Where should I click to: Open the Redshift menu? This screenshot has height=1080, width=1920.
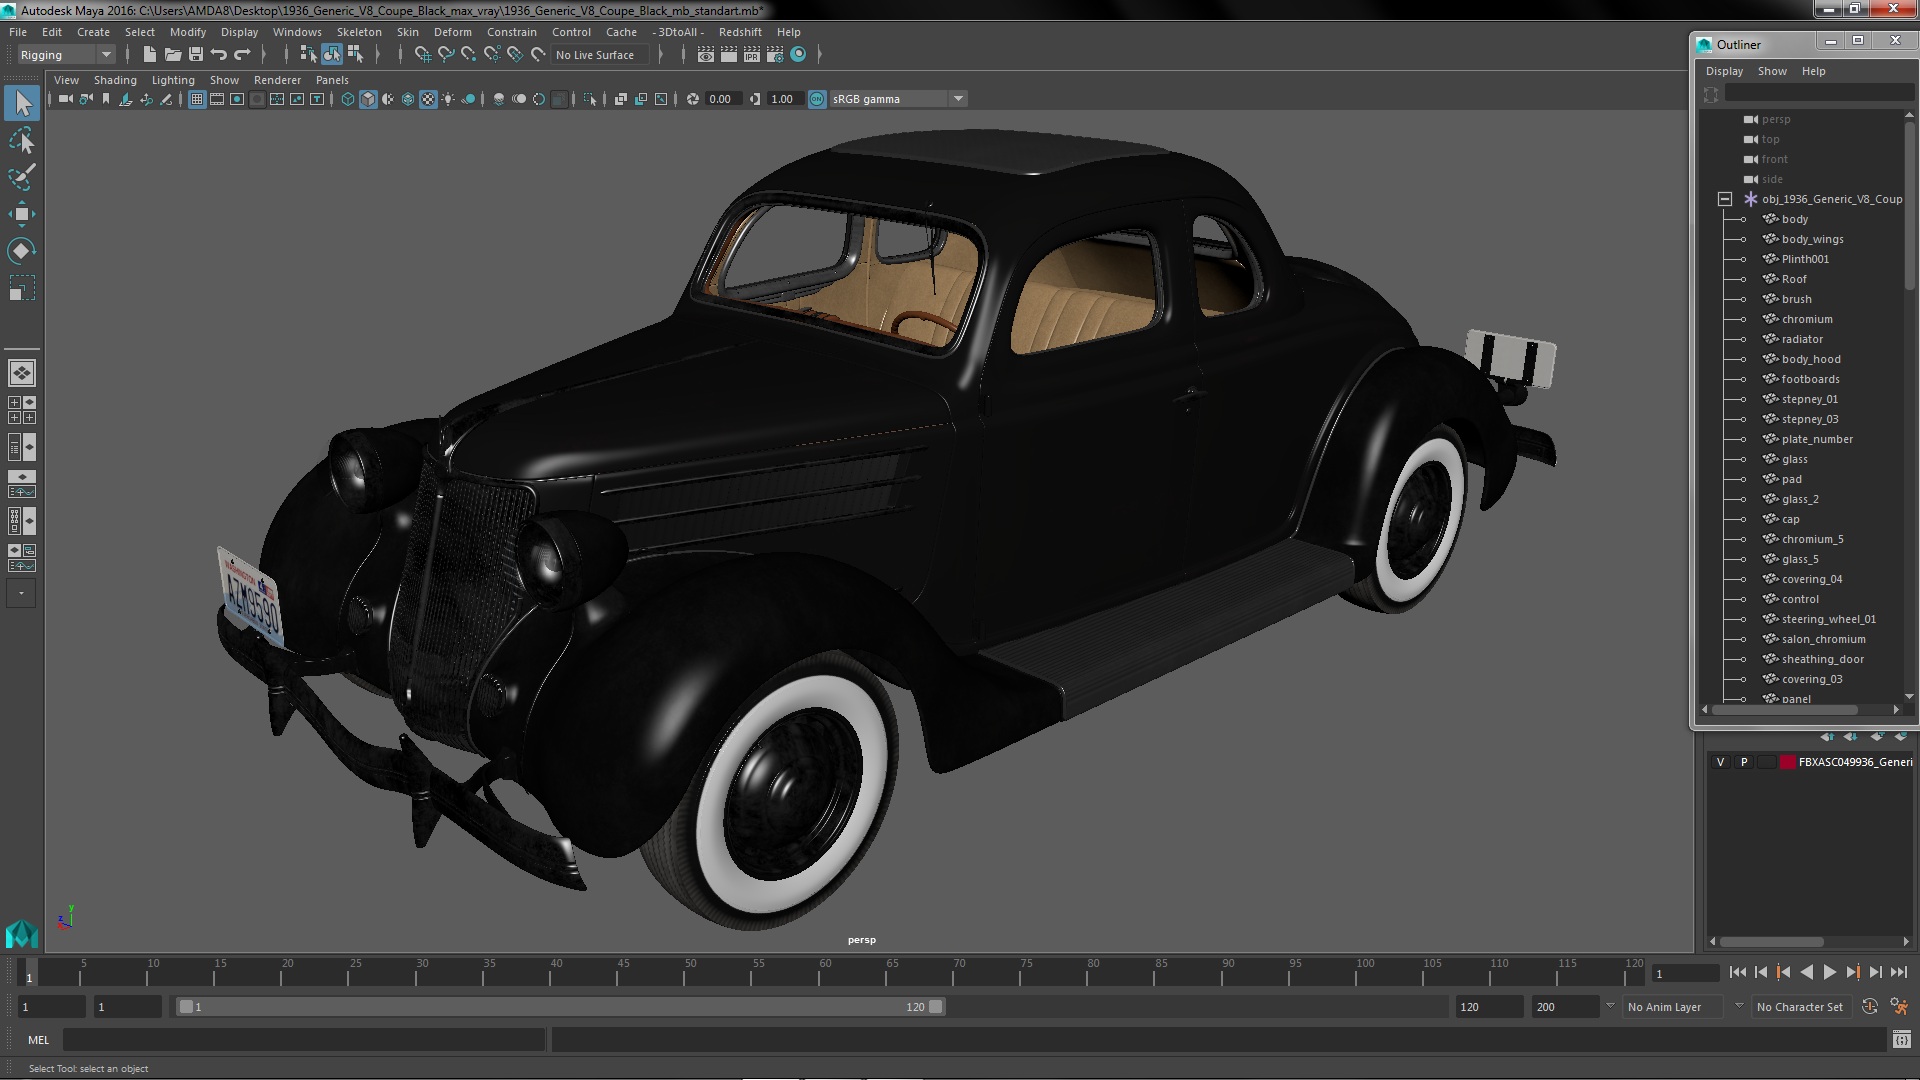click(740, 32)
